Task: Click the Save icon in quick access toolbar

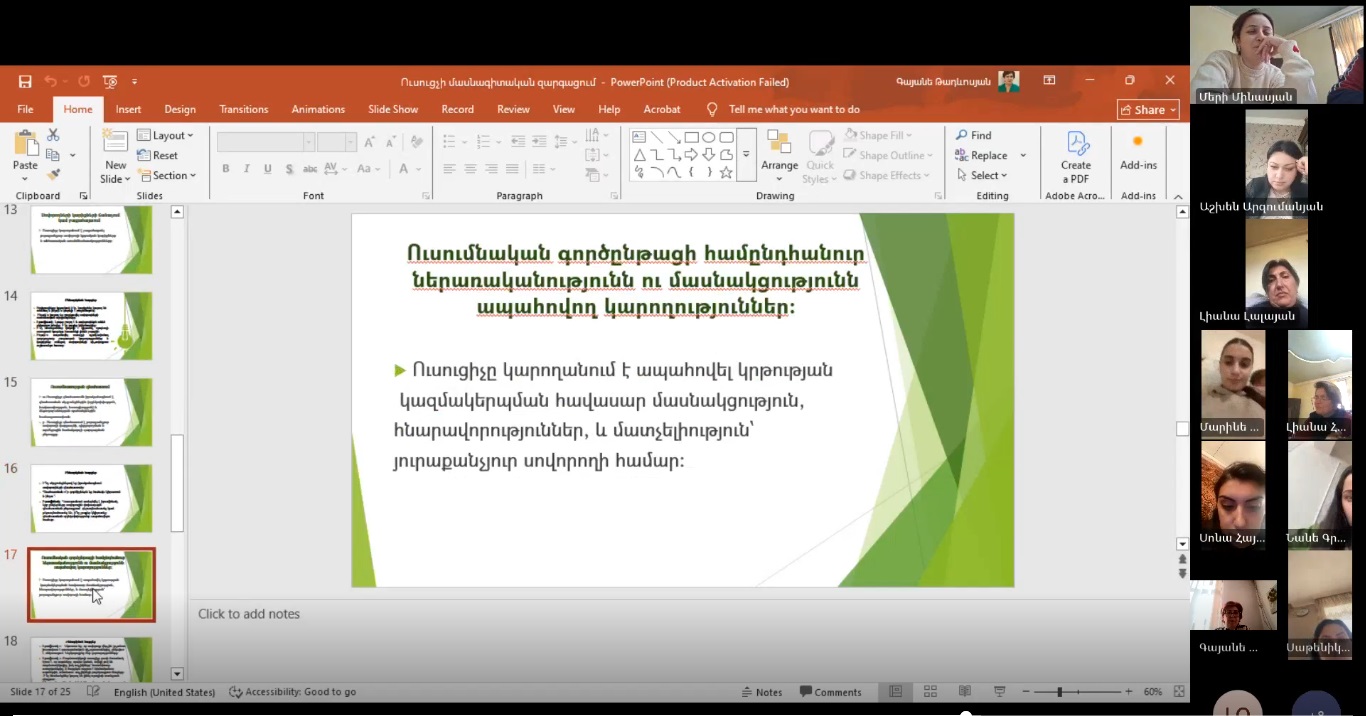Action: [x=25, y=81]
